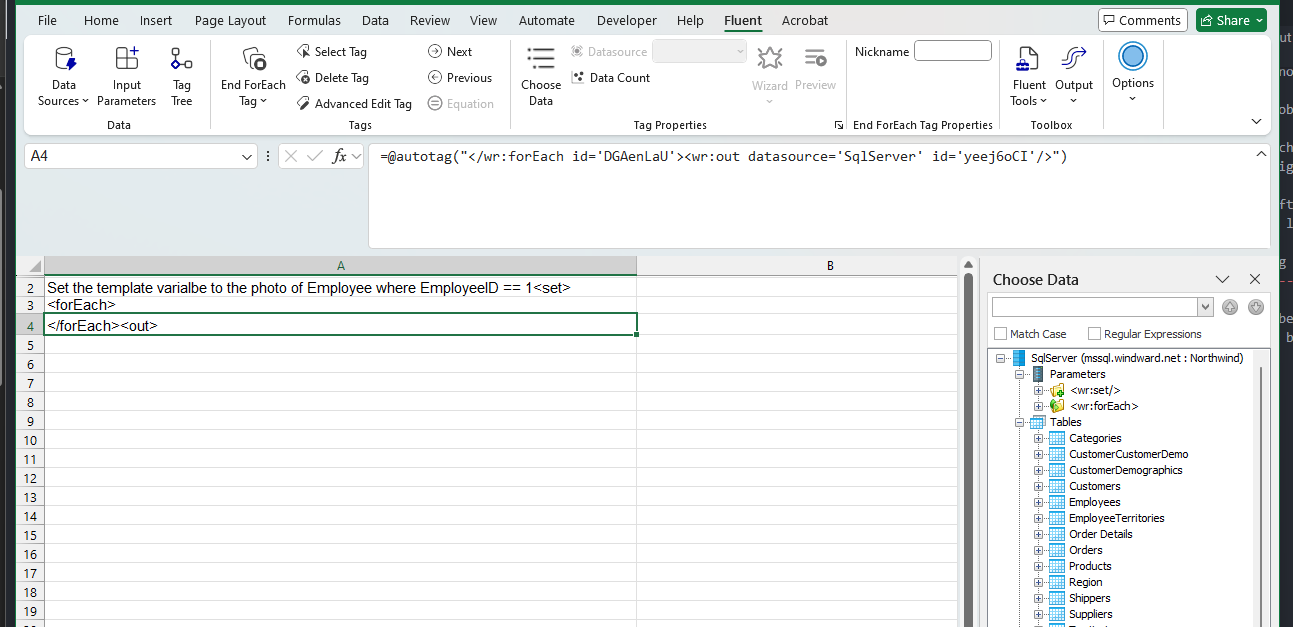
Task: Go to the Next tag
Action: coord(450,52)
